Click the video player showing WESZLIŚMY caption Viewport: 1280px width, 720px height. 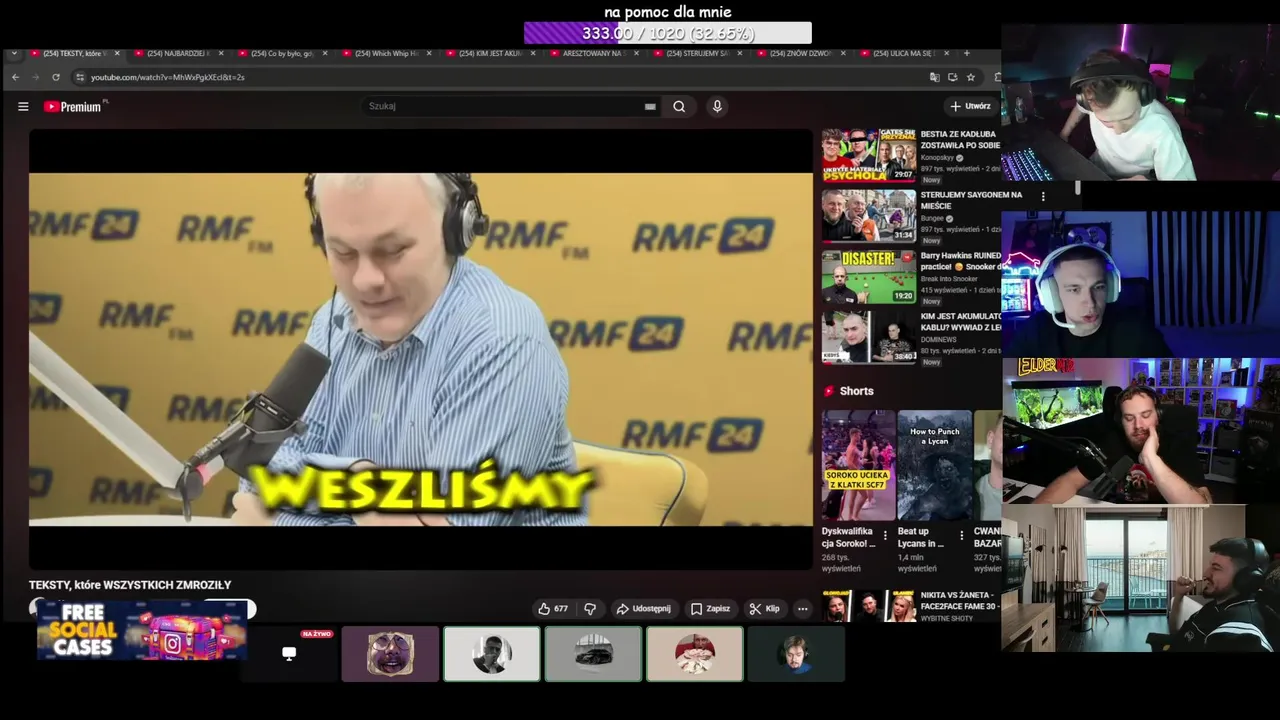421,349
